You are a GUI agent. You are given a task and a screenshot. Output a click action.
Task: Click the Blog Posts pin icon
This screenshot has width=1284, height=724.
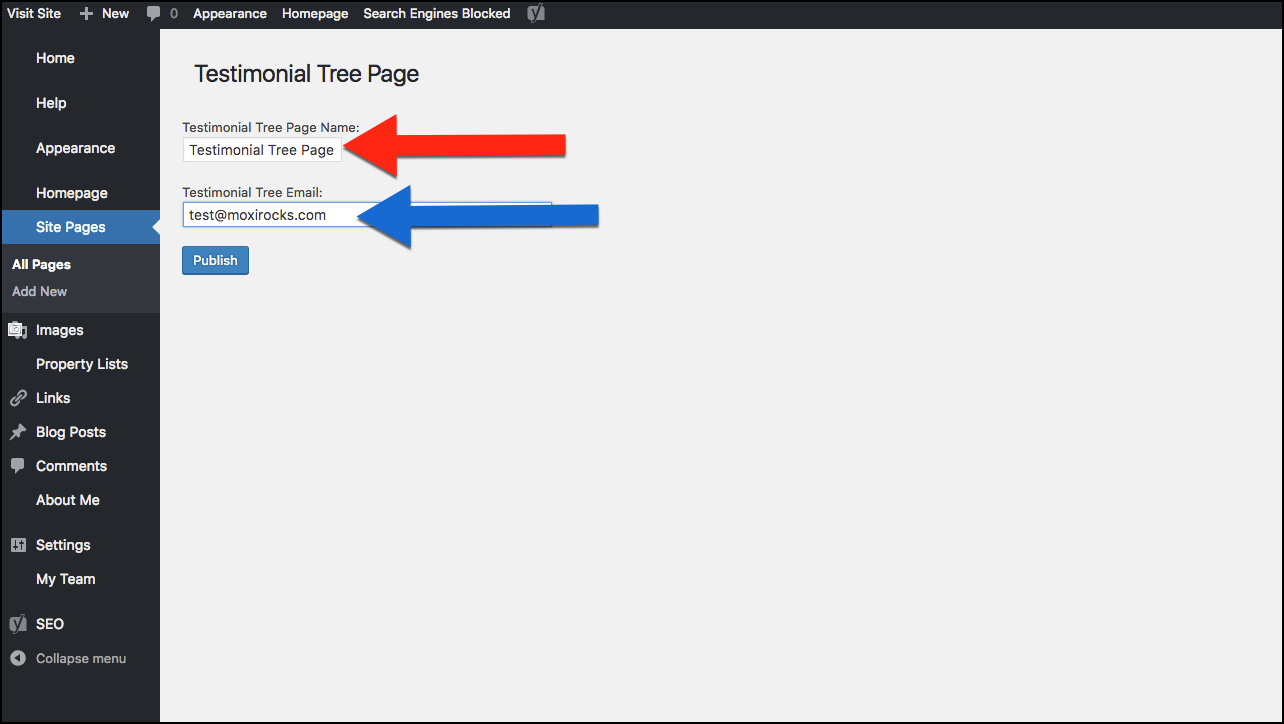coord(18,432)
